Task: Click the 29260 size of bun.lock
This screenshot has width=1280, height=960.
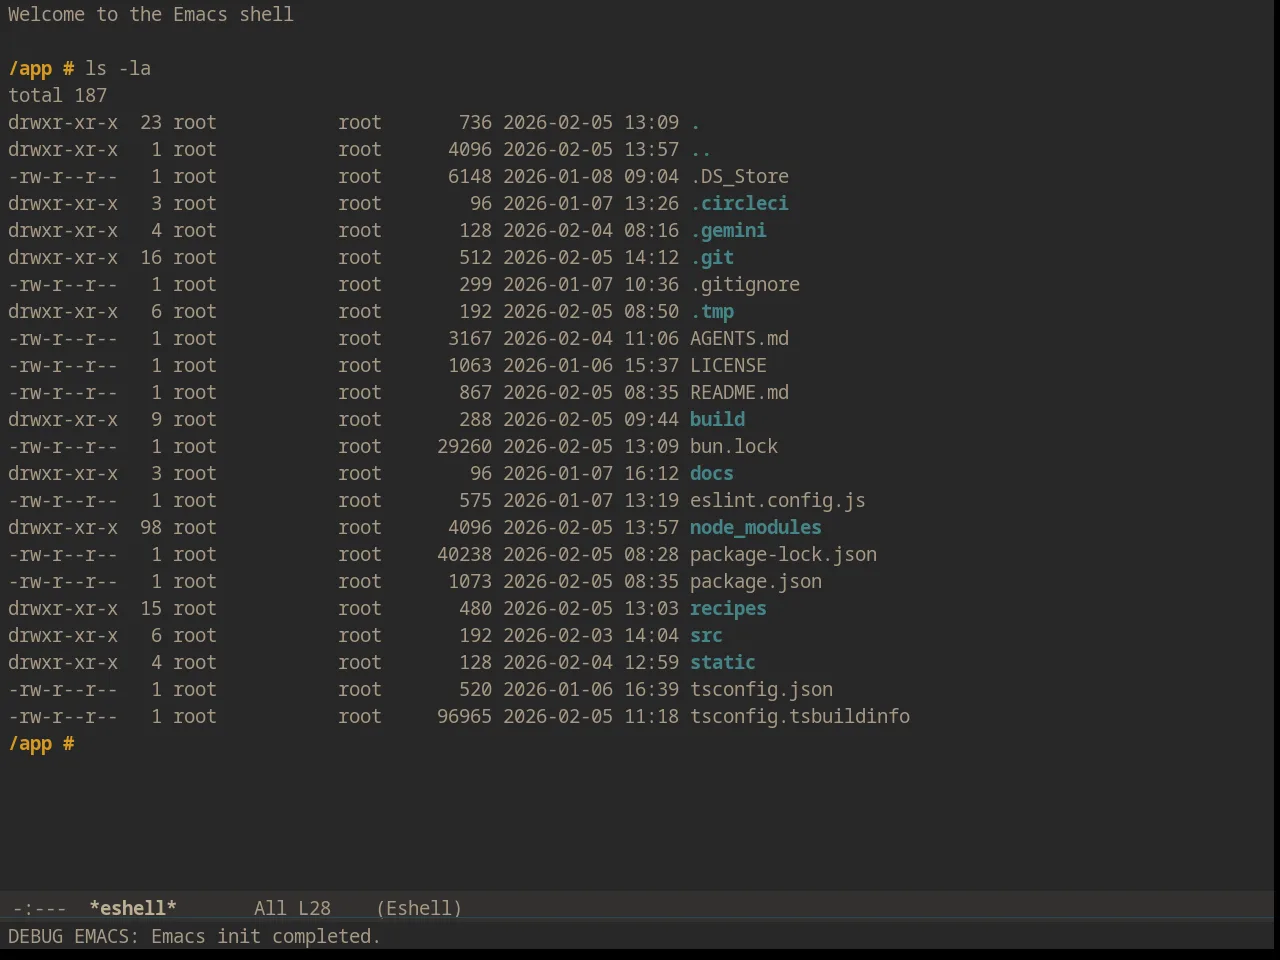Action: coord(464,446)
